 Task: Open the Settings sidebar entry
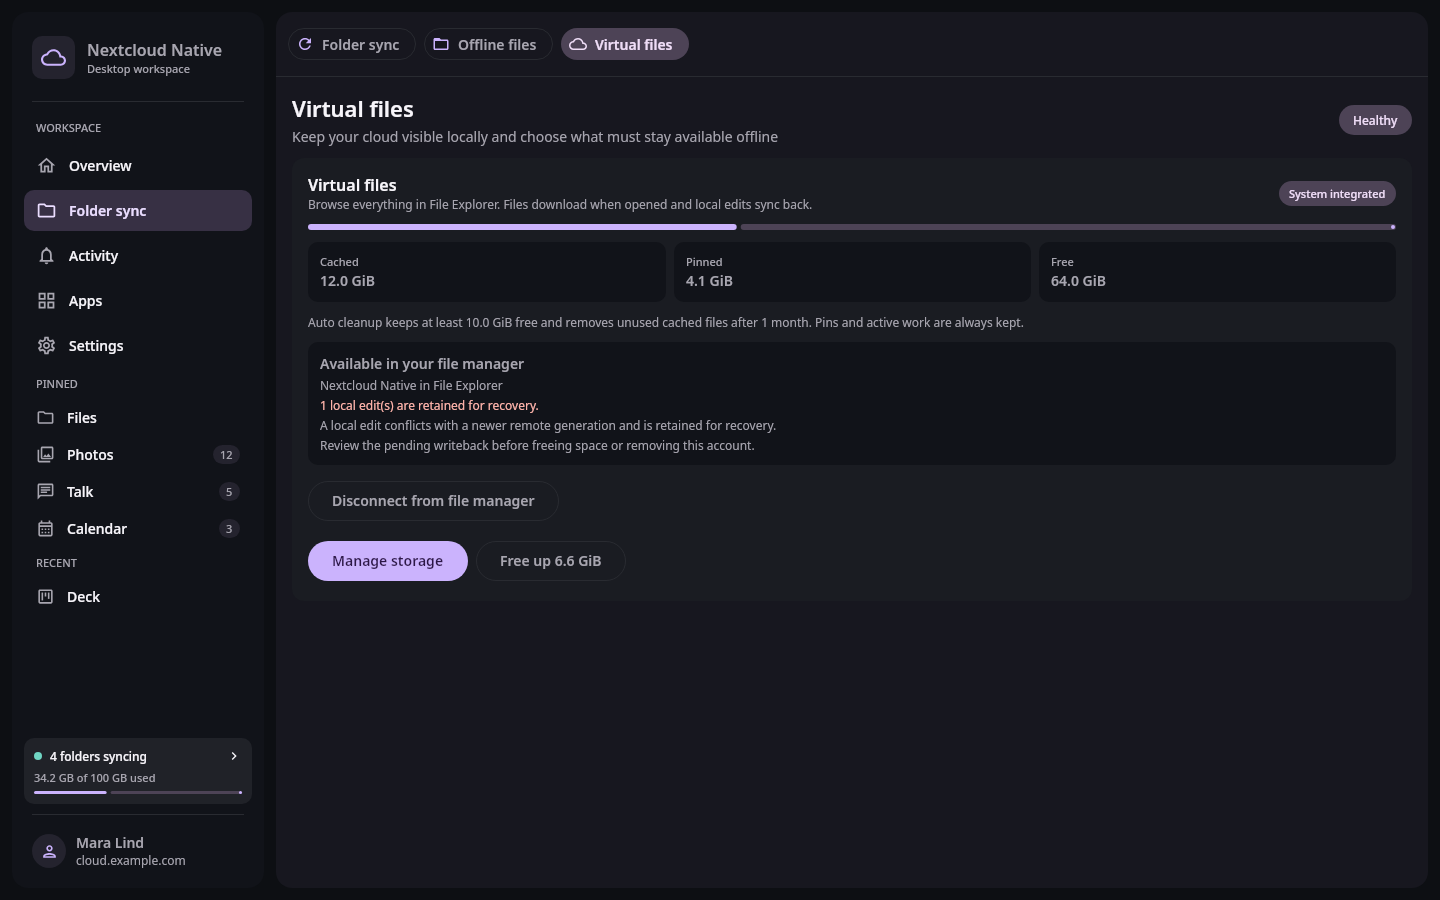[x=138, y=346]
